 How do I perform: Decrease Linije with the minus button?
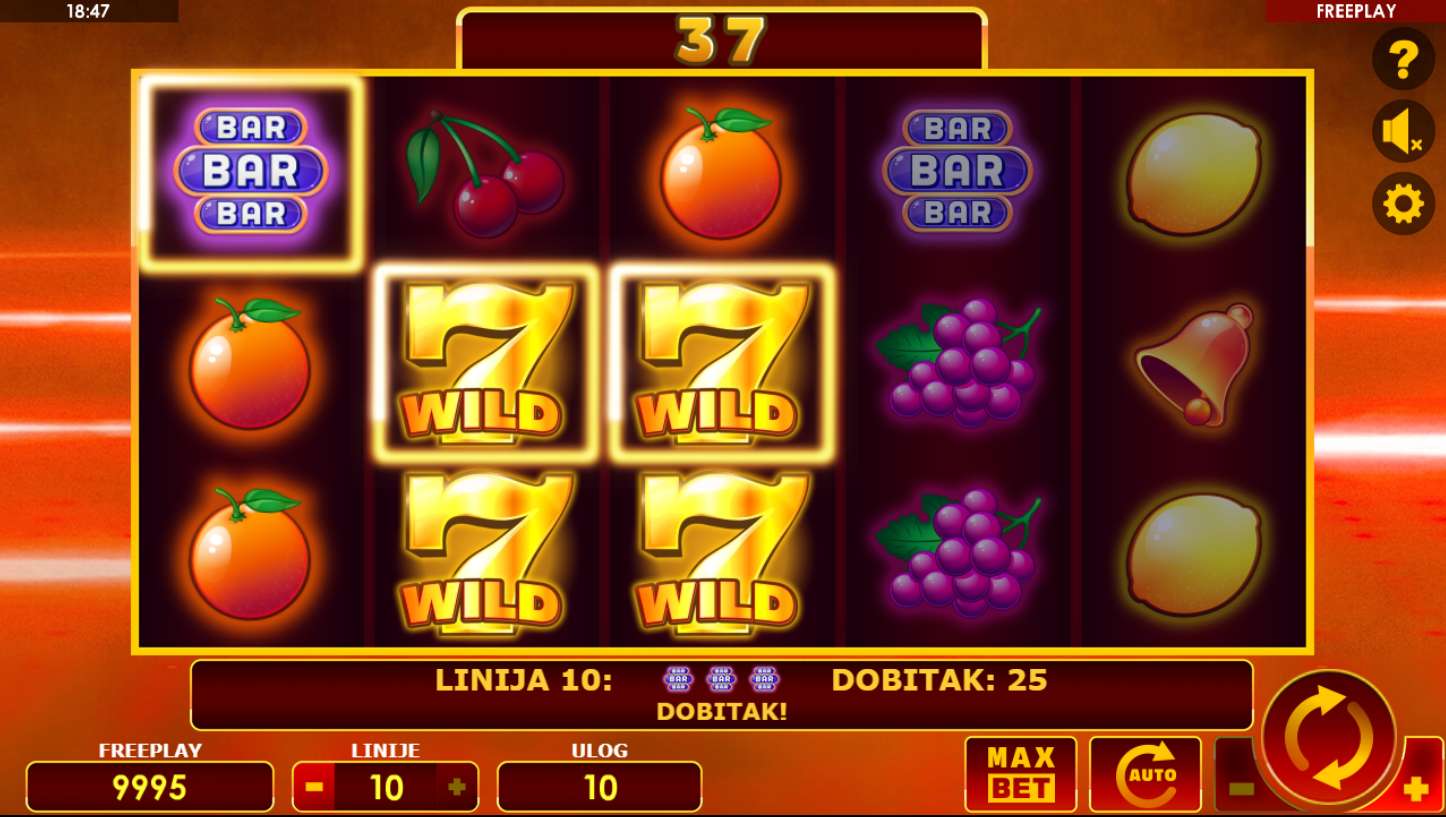(x=314, y=787)
